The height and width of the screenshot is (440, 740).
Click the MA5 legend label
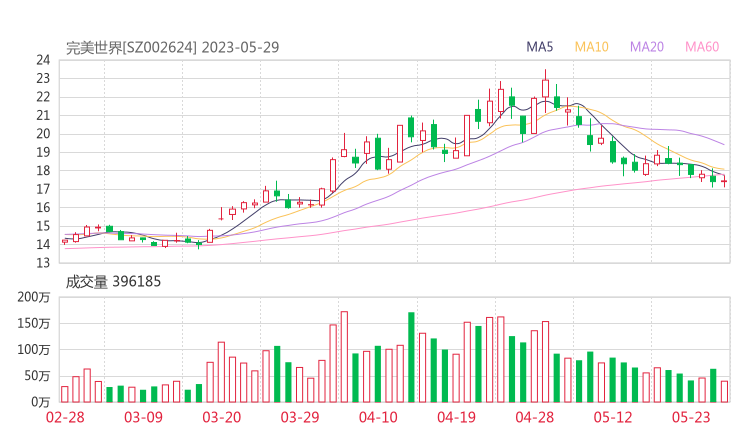pyautogui.click(x=539, y=47)
